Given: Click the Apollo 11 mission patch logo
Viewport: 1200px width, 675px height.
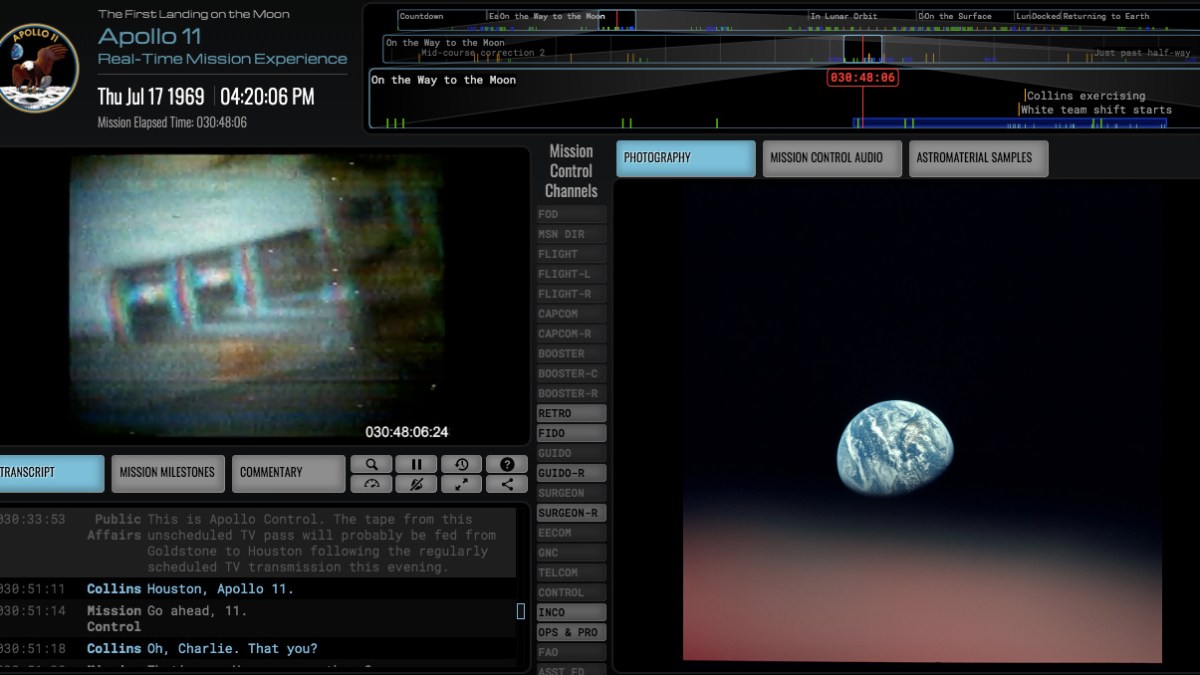Looking at the screenshot, I should (x=39, y=68).
